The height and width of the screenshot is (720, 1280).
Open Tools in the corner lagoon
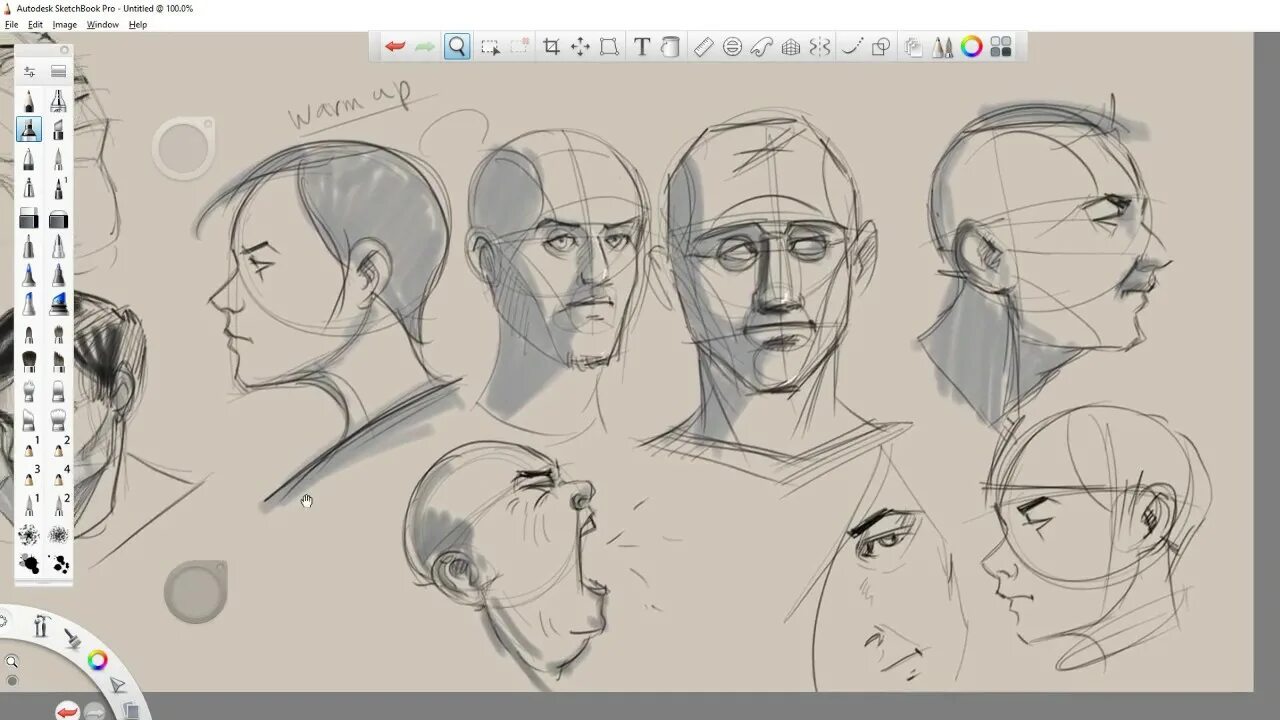[x=41, y=626]
